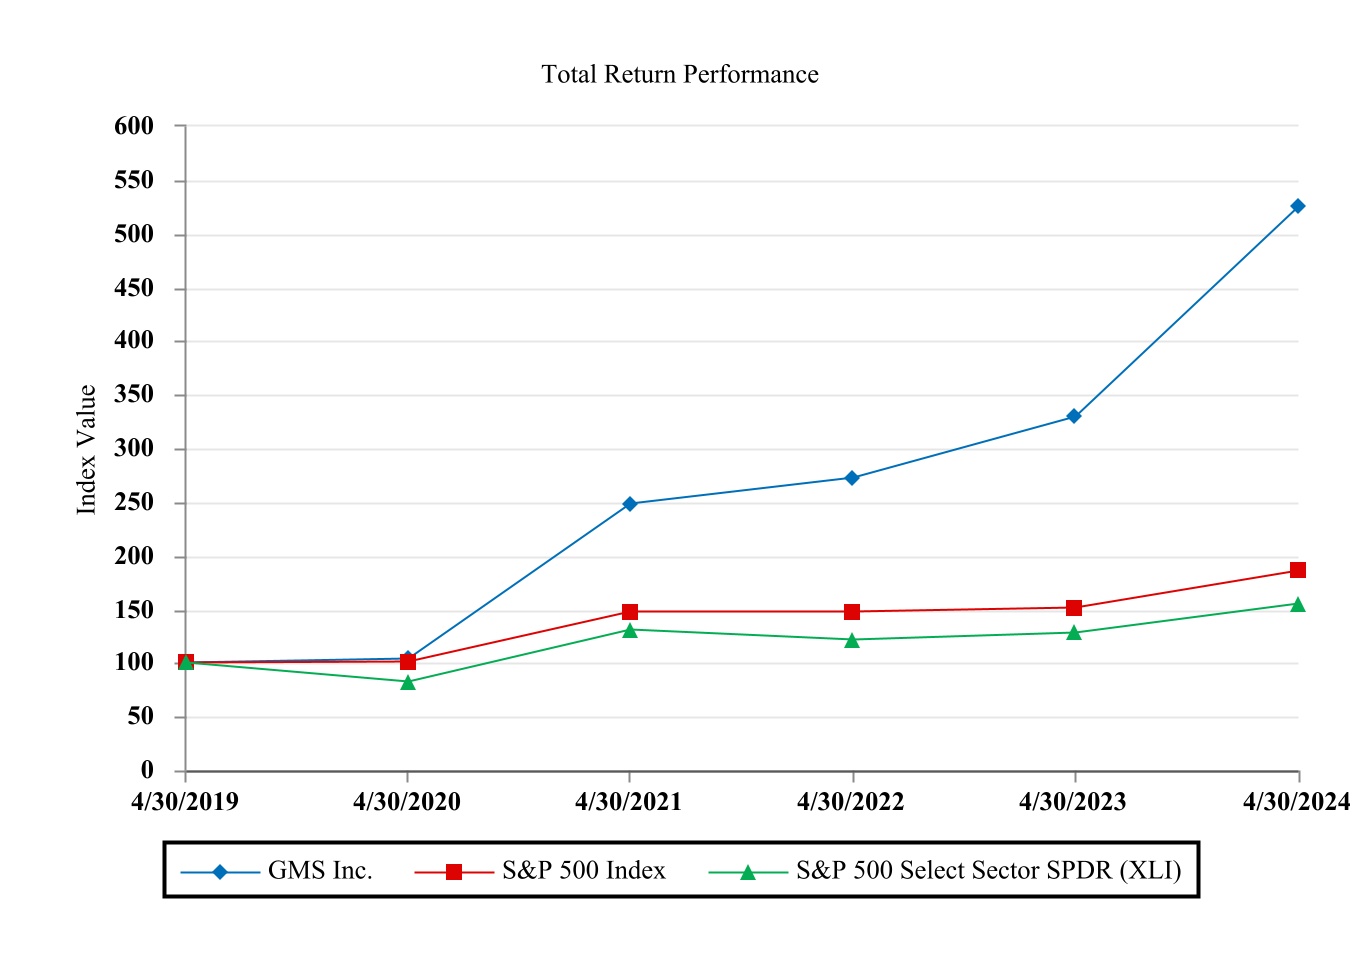Click the green triangle swatch in the legend

coord(747,872)
